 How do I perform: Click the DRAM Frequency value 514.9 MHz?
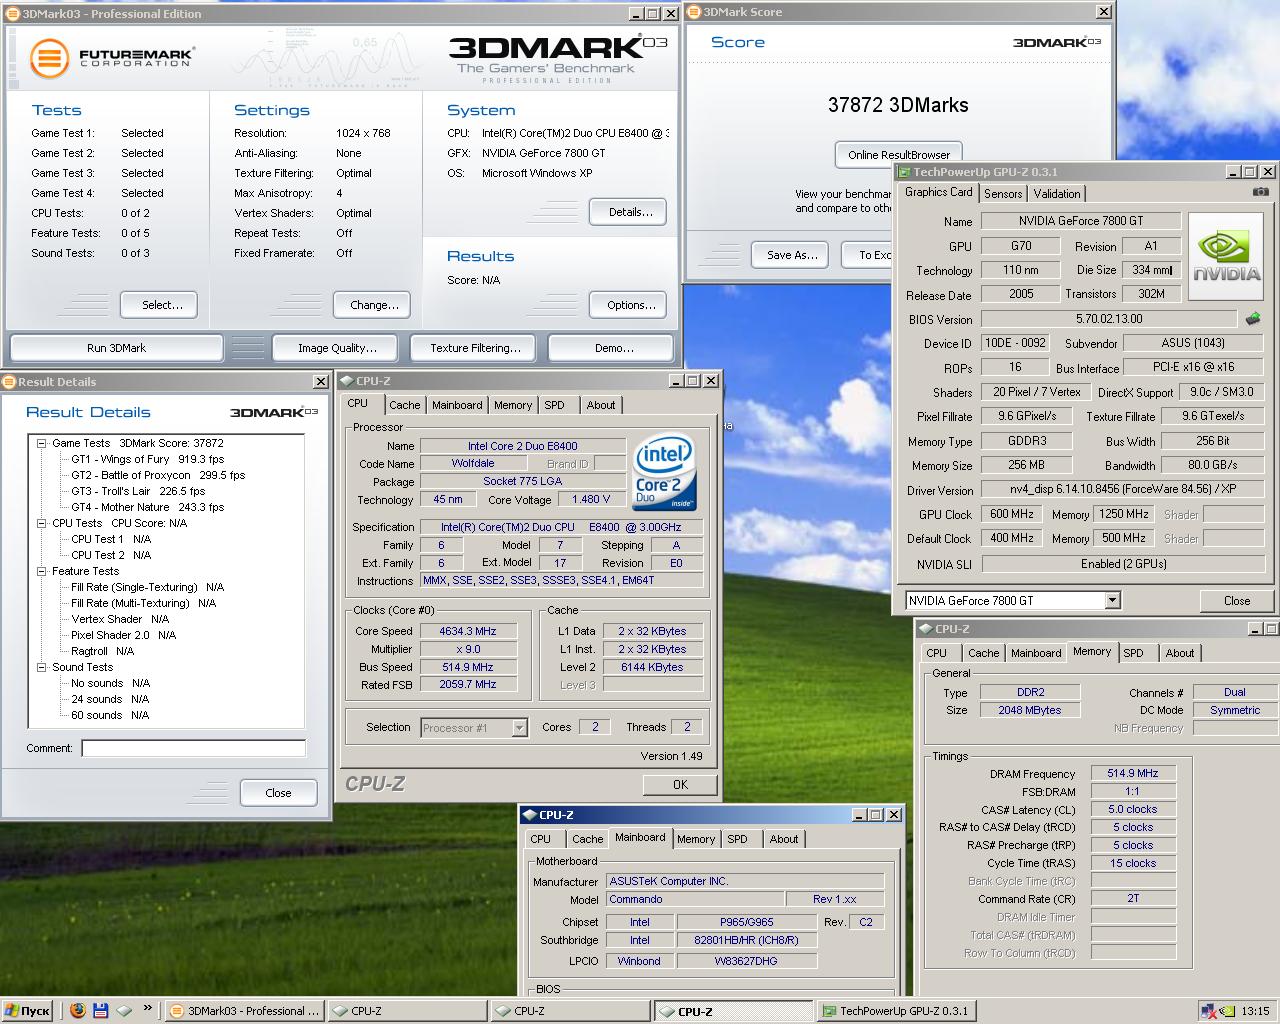tap(1133, 773)
